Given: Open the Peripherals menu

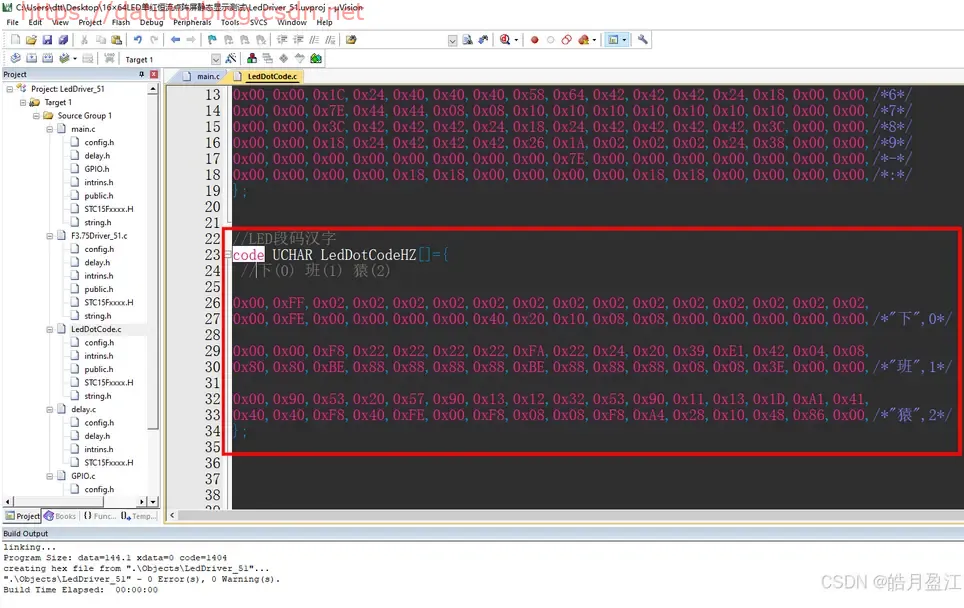Looking at the screenshot, I should point(192,22).
